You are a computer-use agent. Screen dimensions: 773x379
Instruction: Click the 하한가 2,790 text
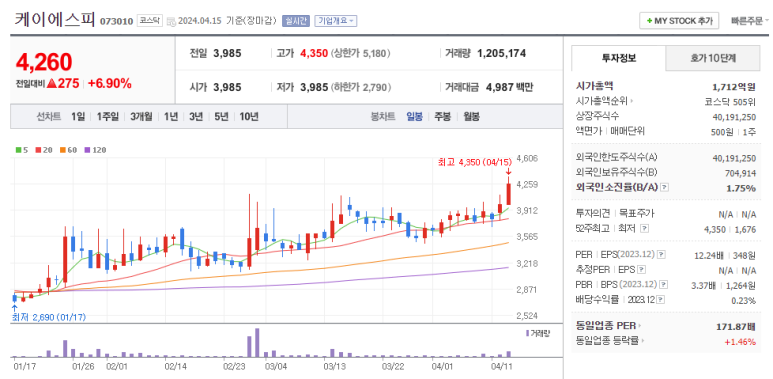tap(361, 88)
